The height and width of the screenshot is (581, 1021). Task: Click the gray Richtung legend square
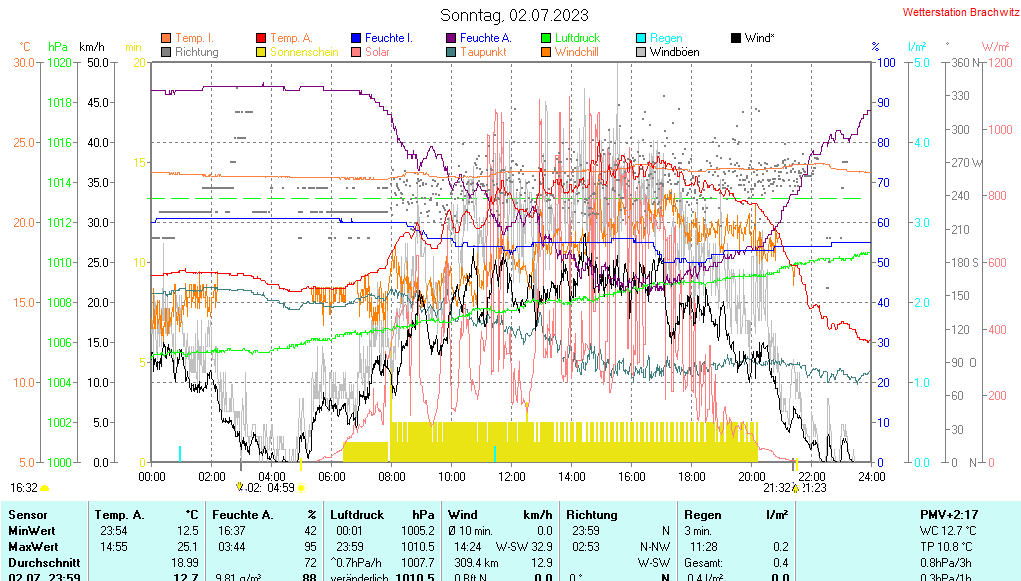tap(166, 51)
